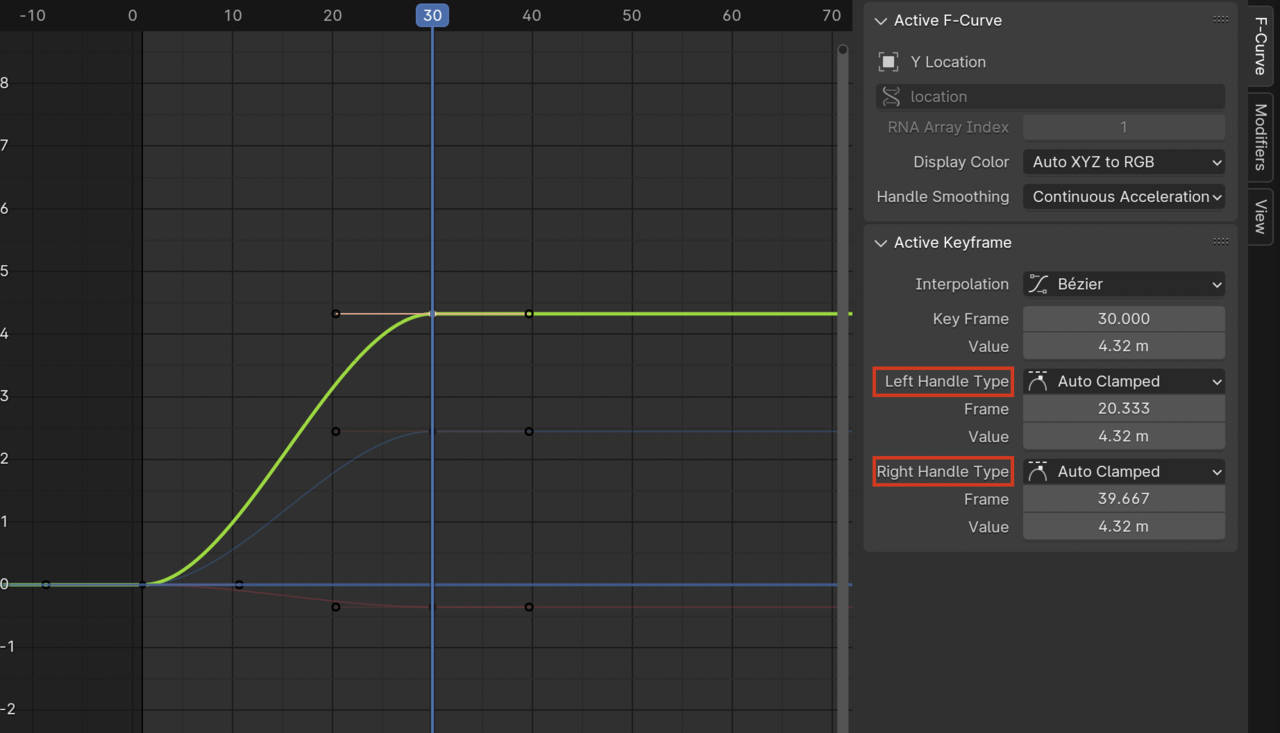The height and width of the screenshot is (733, 1280).
Task: Click the Handle Smoothing label
Action: pos(943,197)
